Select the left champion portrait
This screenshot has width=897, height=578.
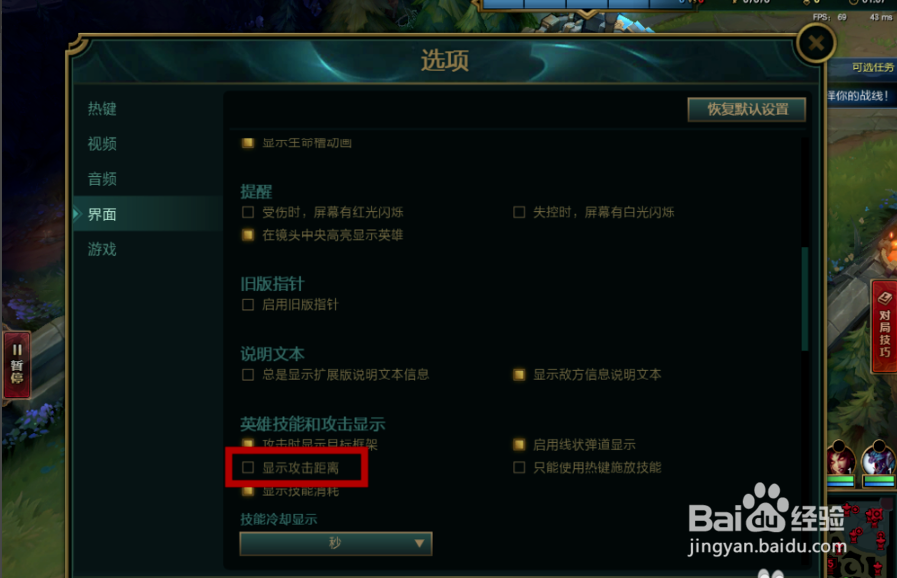tap(841, 462)
